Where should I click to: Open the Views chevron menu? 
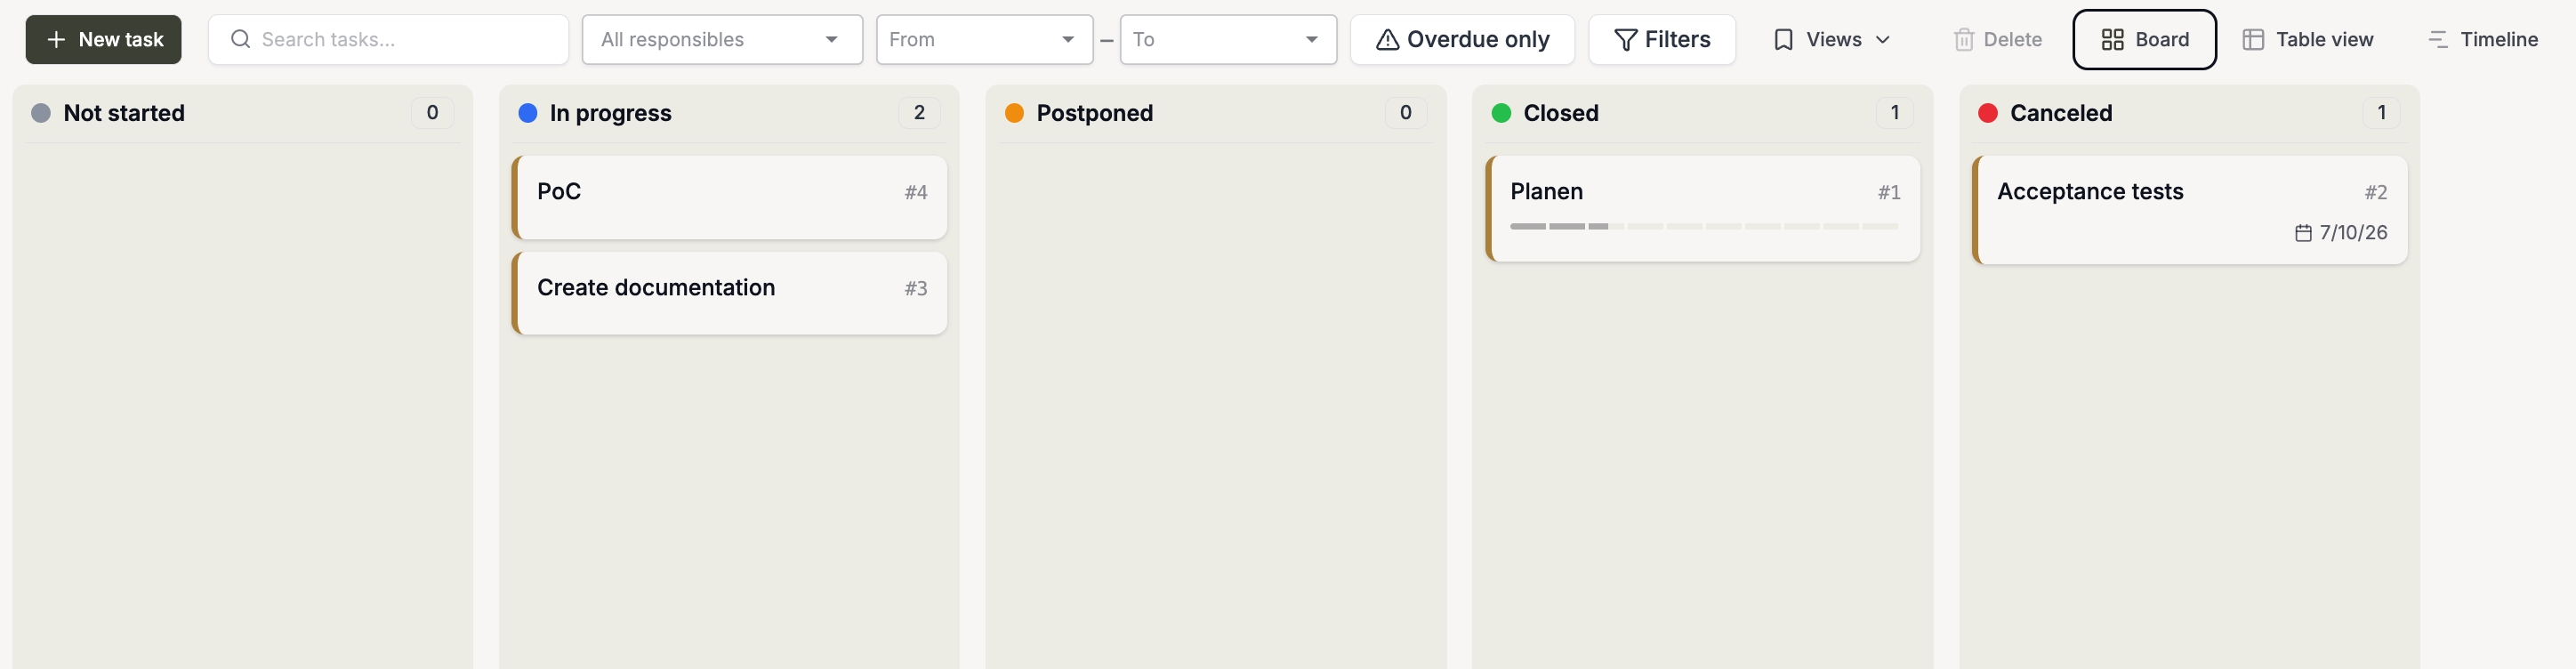click(x=1883, y=40)
